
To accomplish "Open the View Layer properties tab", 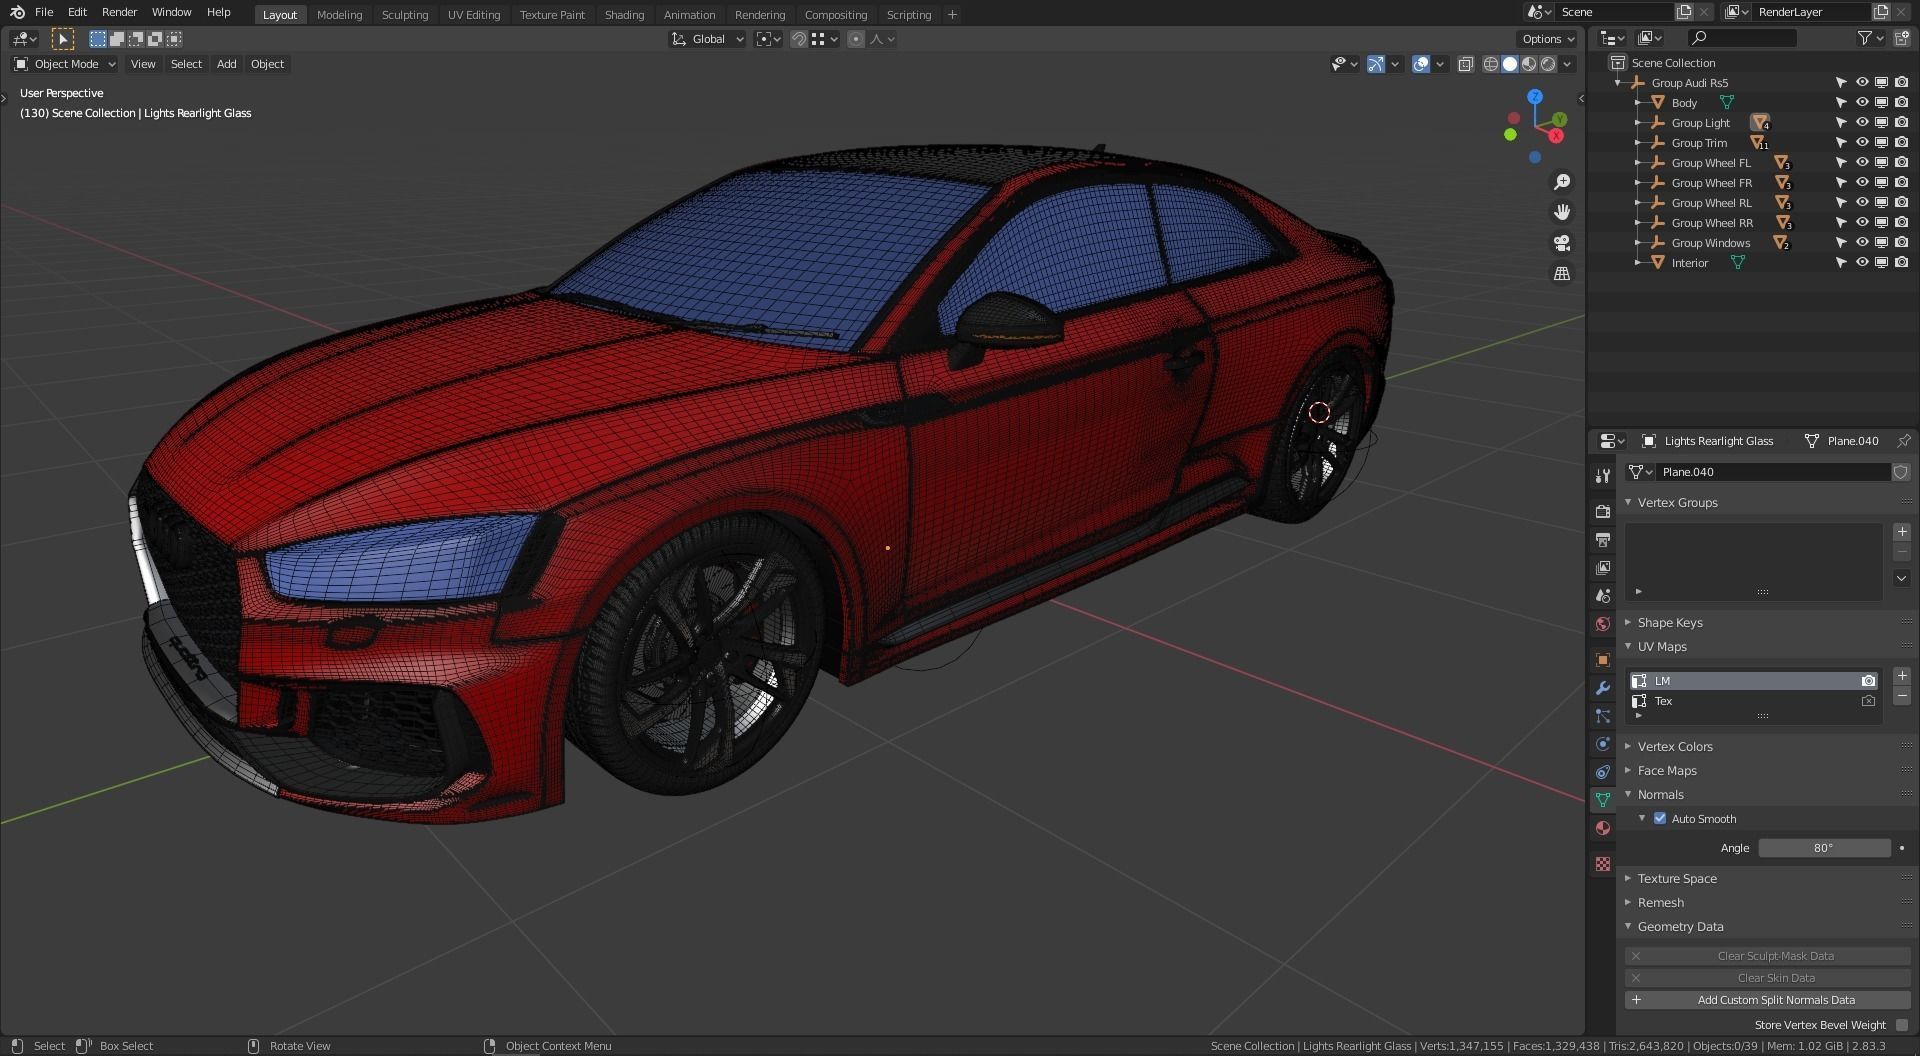I will pyautogui.click(x=1603, y=568).
